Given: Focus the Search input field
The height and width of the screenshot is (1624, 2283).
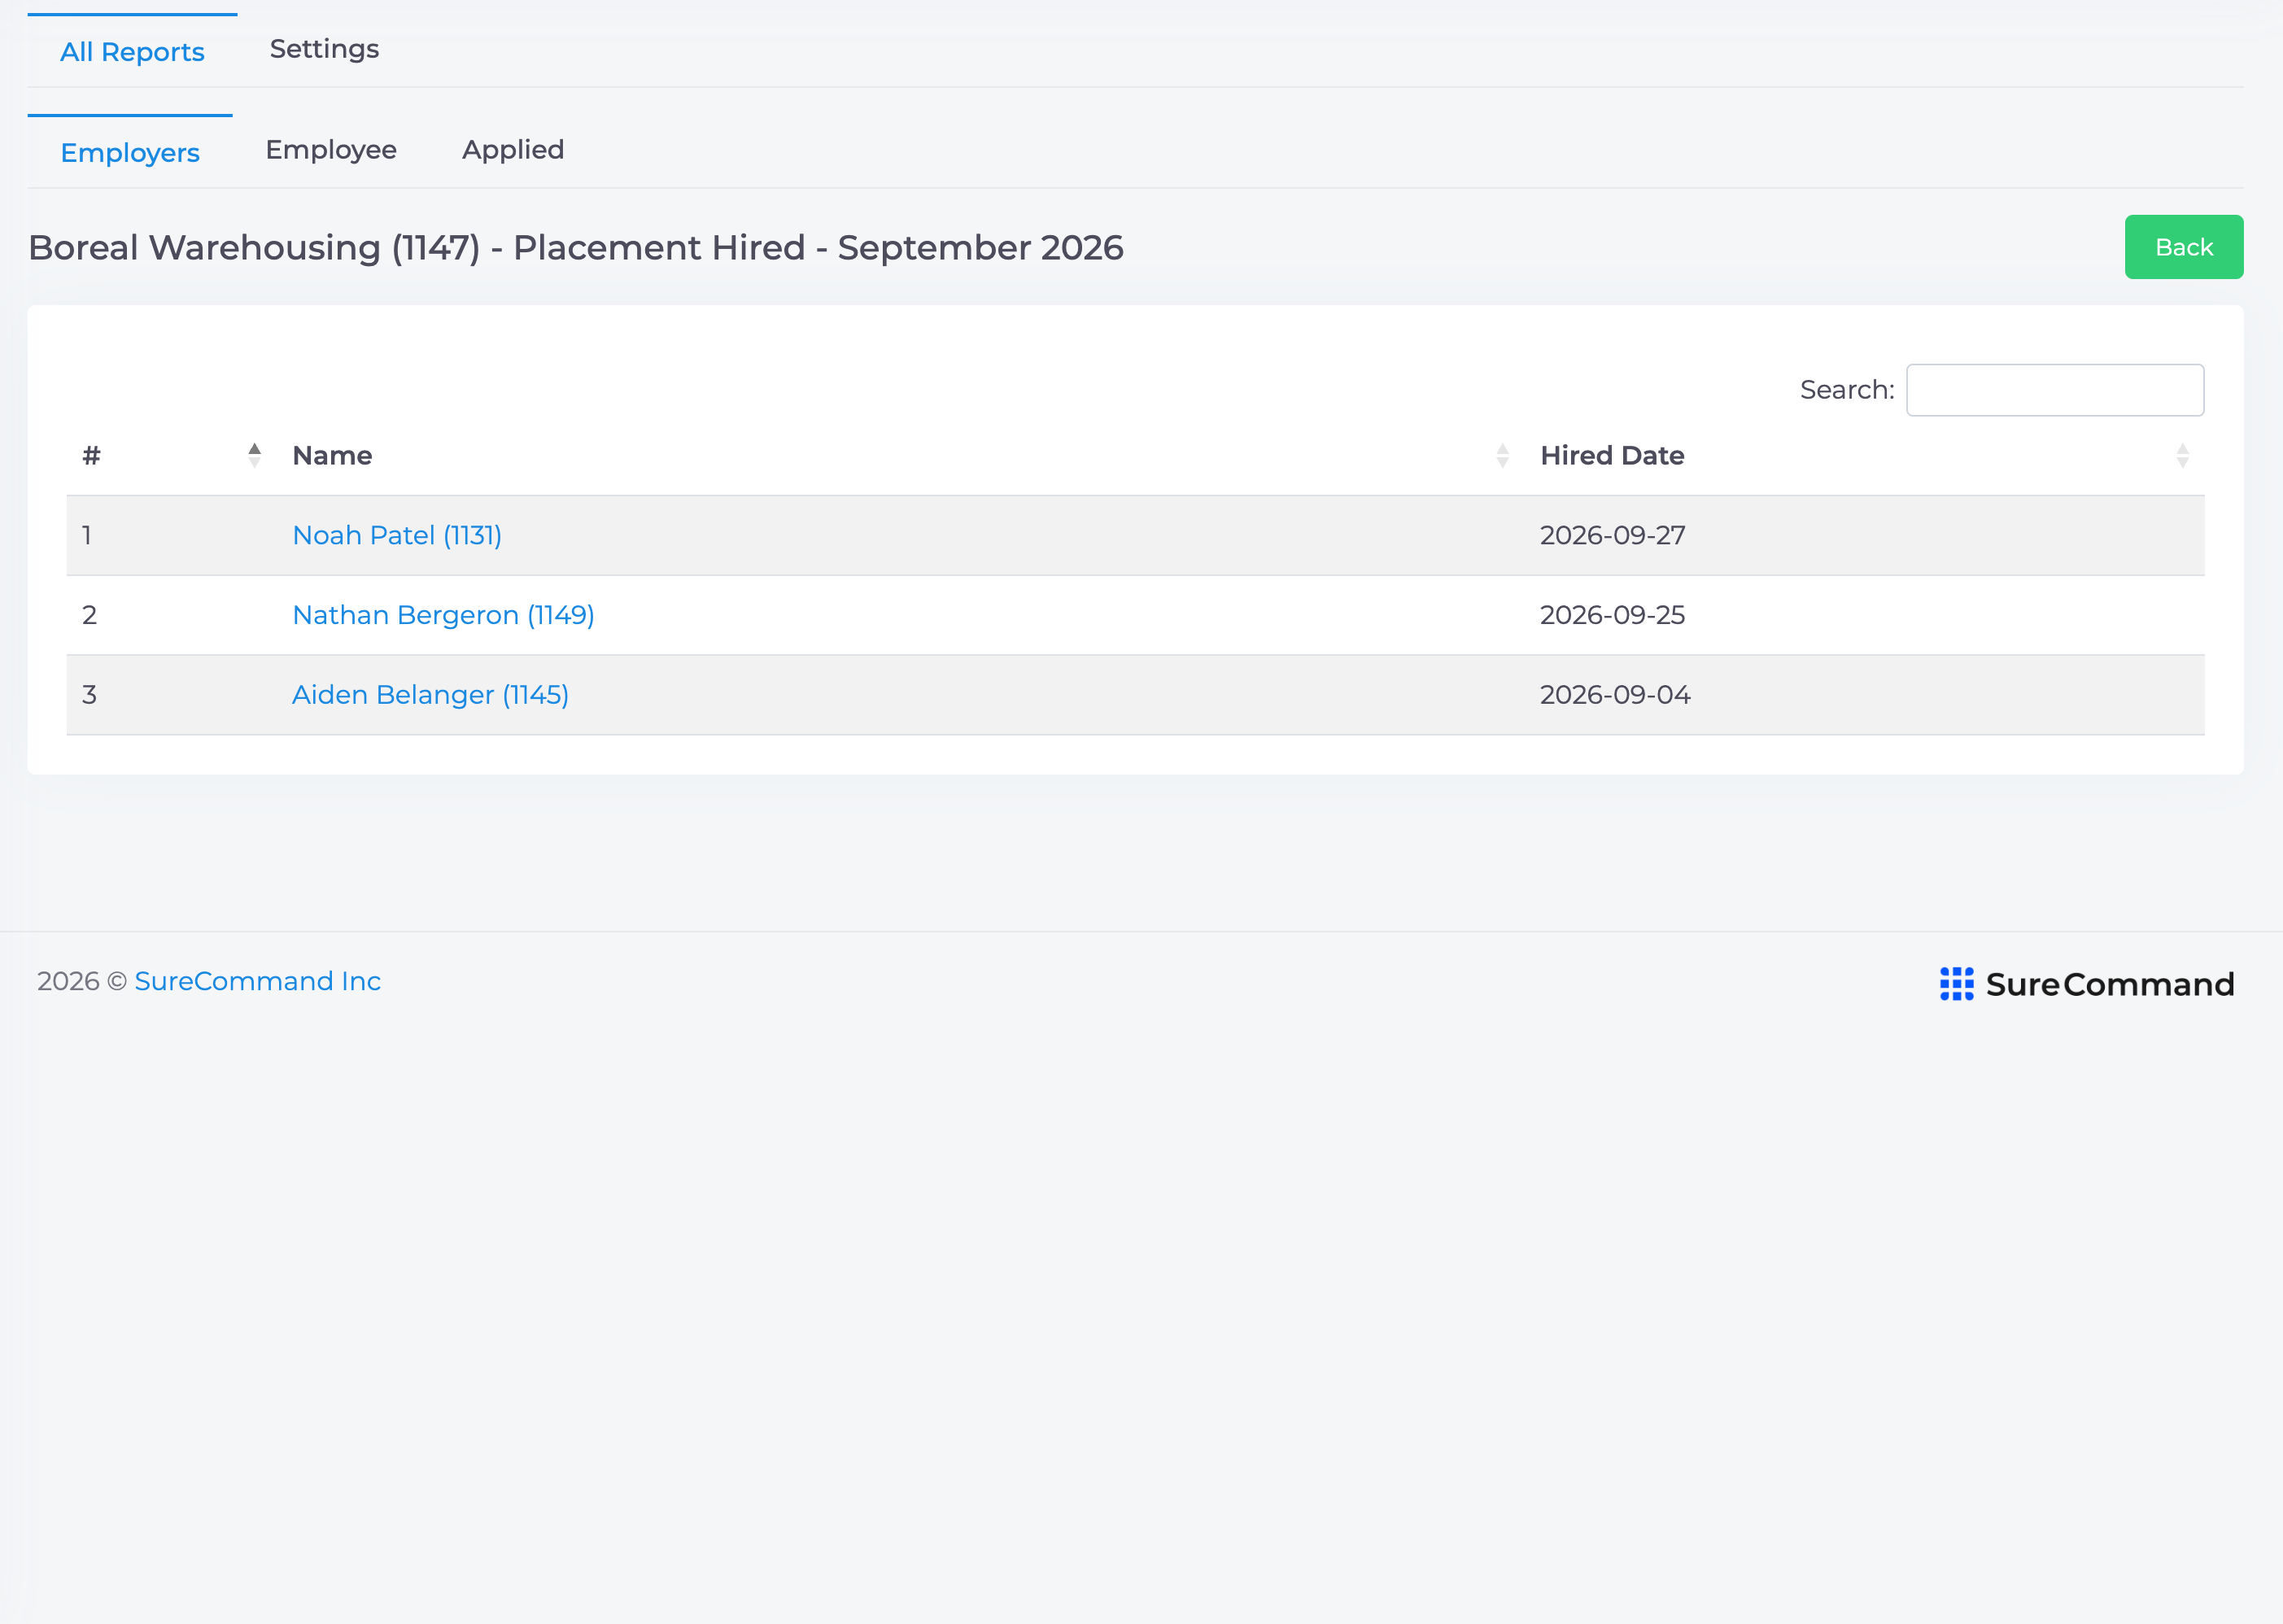Looking at the screenshot, I should pyautogui.click(x=2054, y=390).
